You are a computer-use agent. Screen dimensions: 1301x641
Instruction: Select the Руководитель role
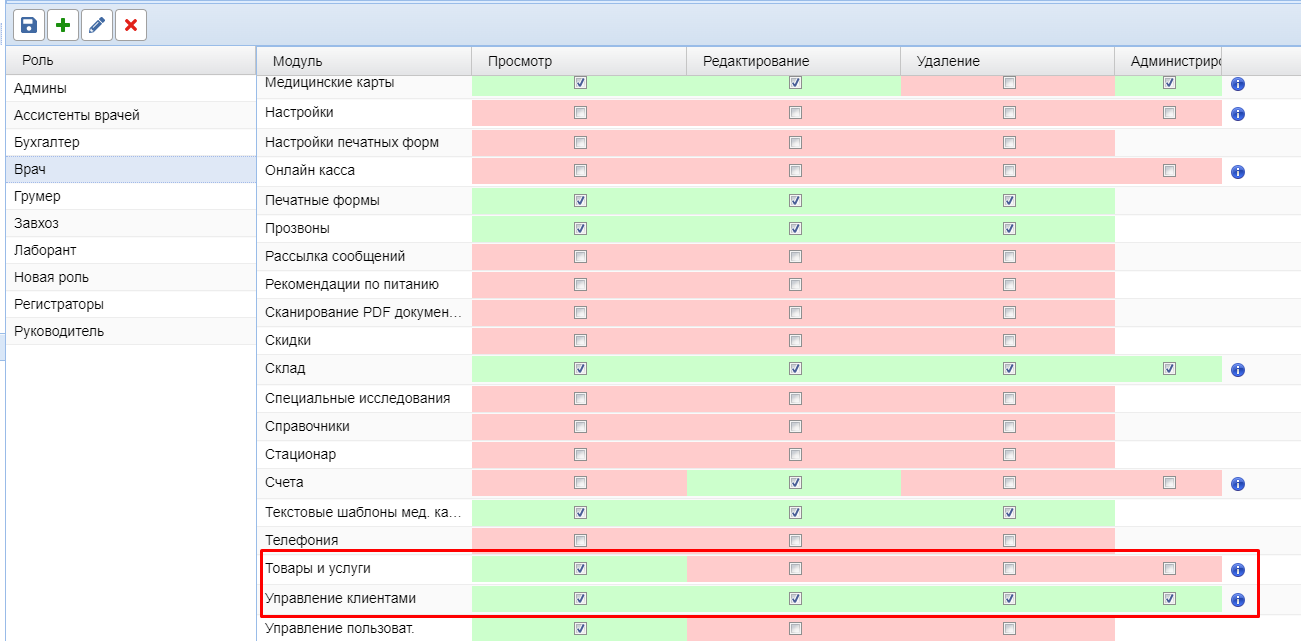coord(59,331)
